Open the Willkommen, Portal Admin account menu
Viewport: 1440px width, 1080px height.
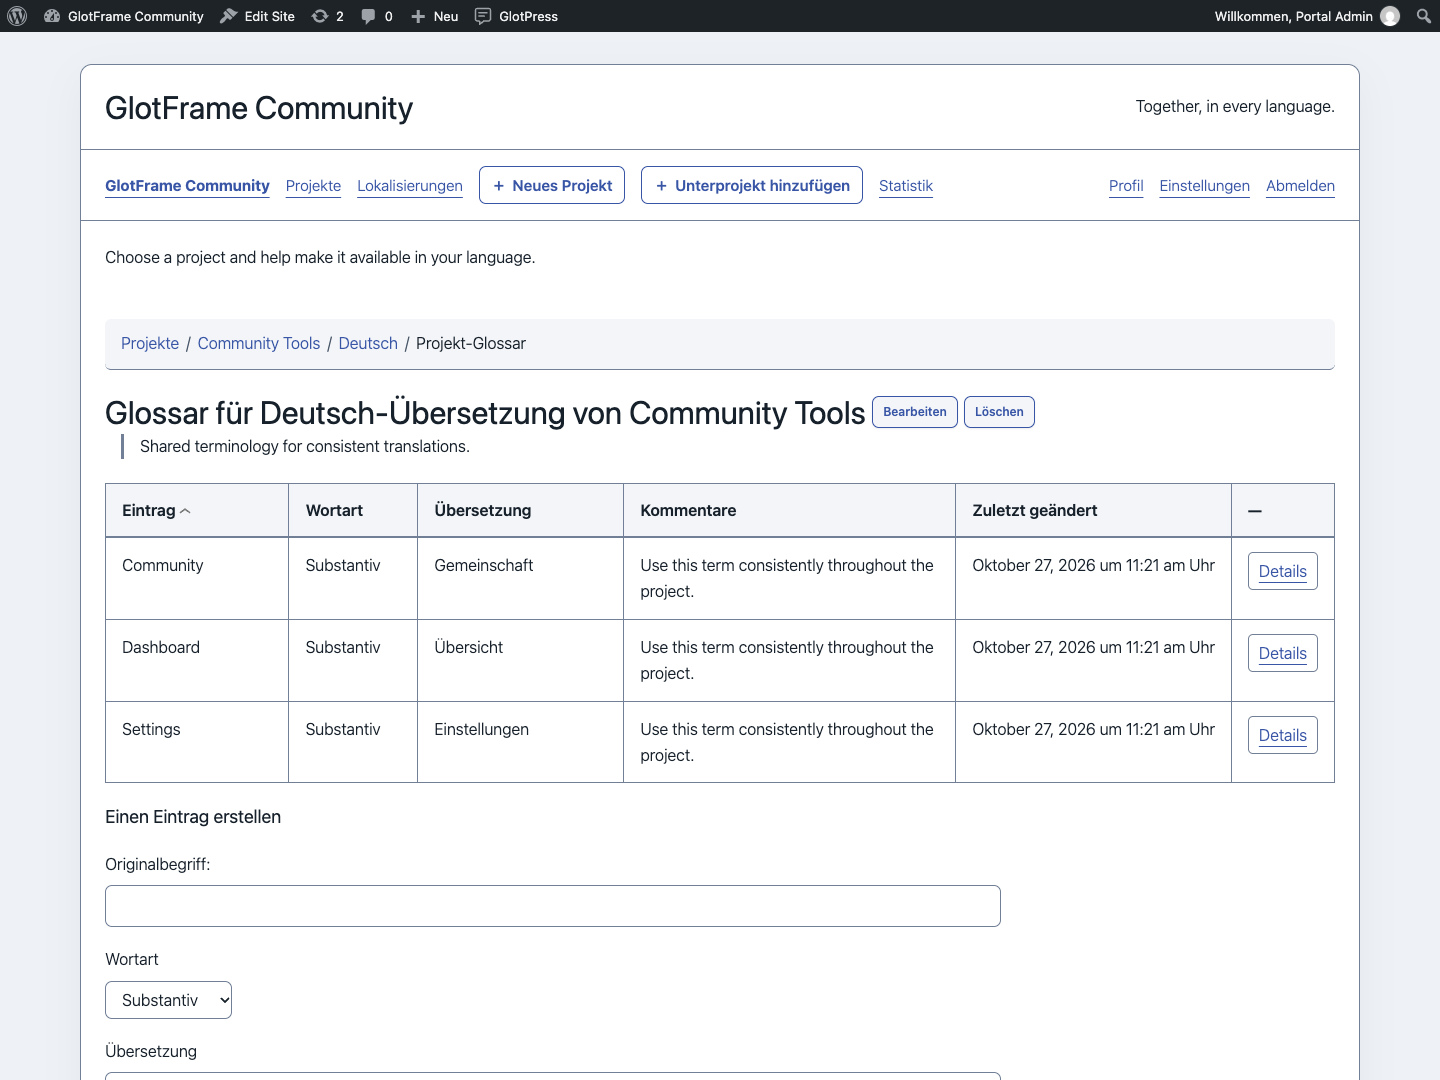[x=1306, y=16]
